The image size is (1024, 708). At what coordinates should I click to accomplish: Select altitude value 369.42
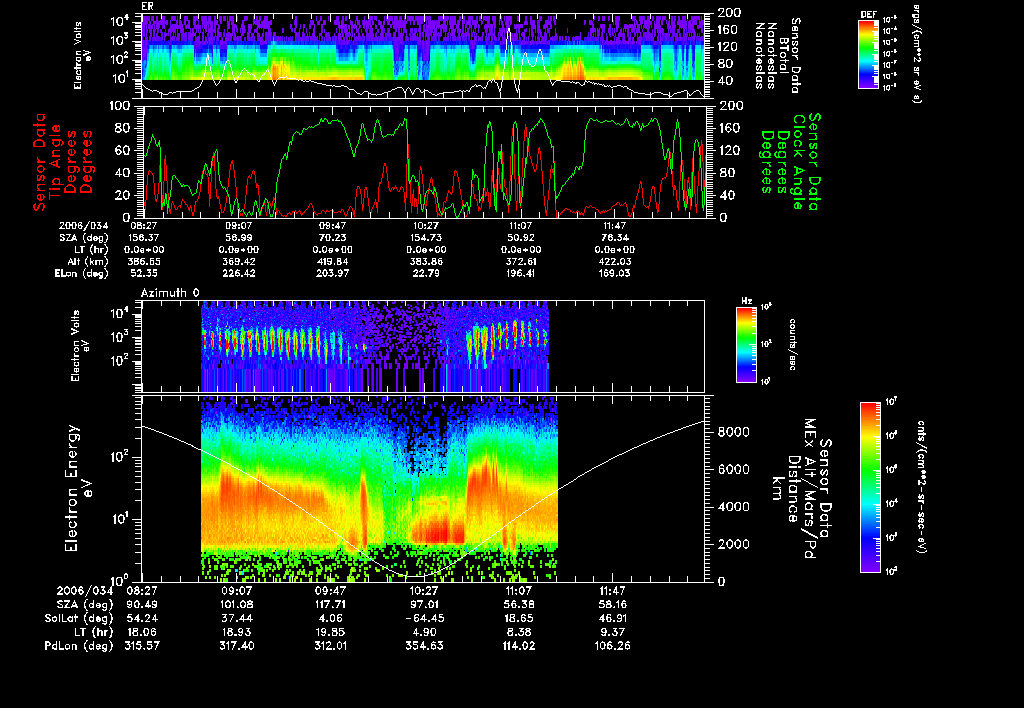click(239, 262)
